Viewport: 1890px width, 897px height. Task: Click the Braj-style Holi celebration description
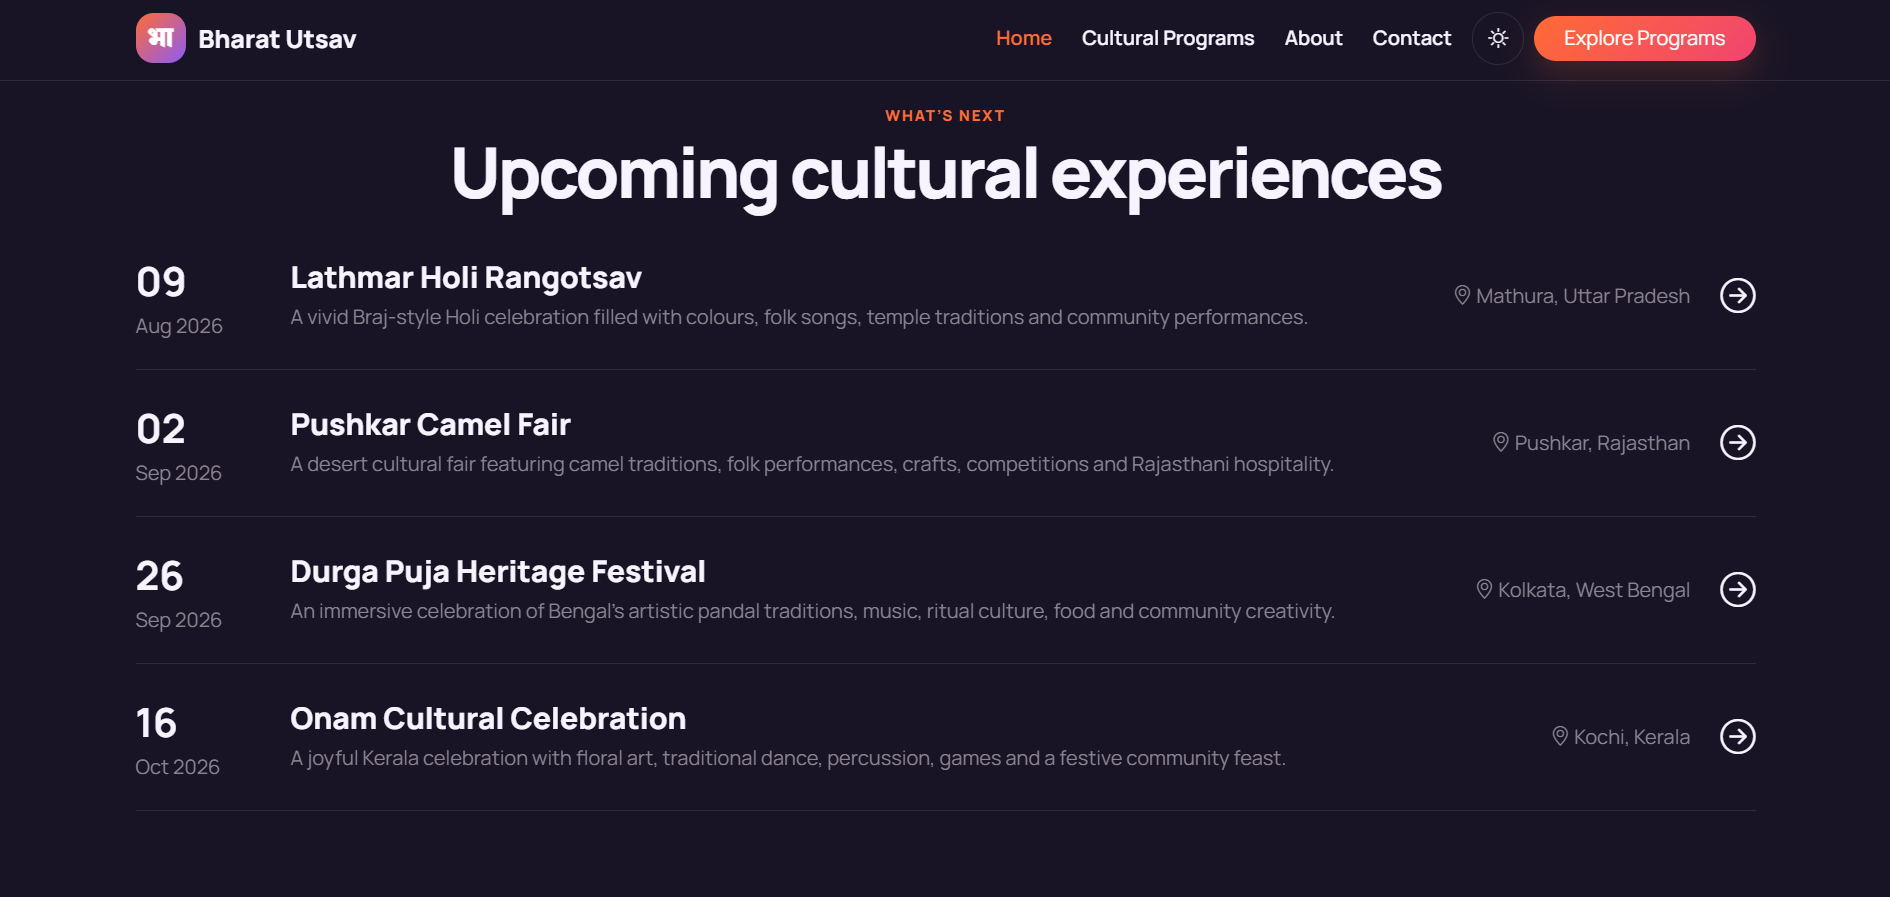coord(799,317)
